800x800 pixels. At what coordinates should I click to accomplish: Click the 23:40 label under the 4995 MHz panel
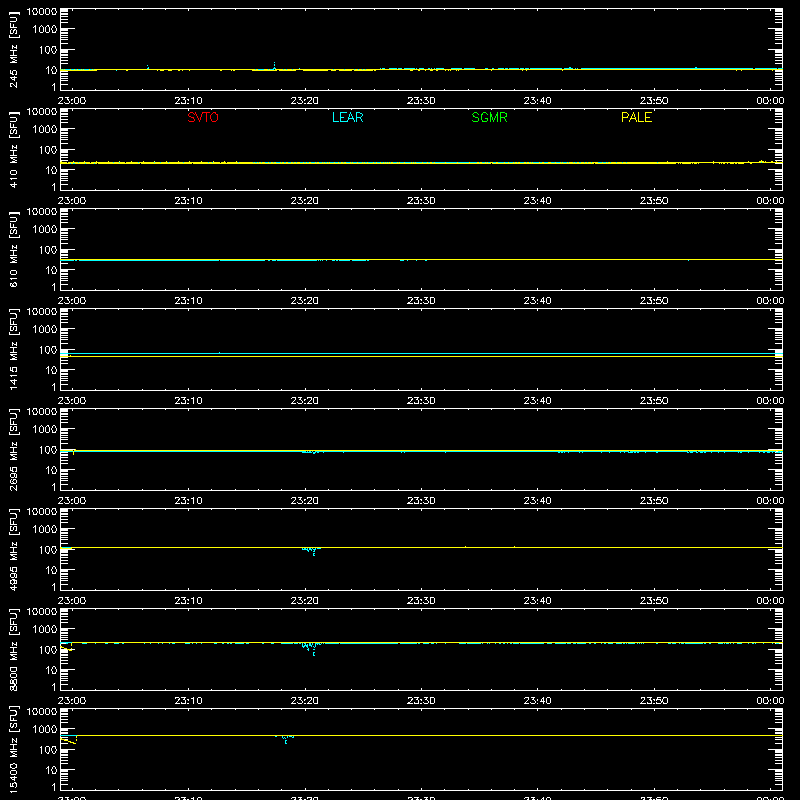[537, 601]
